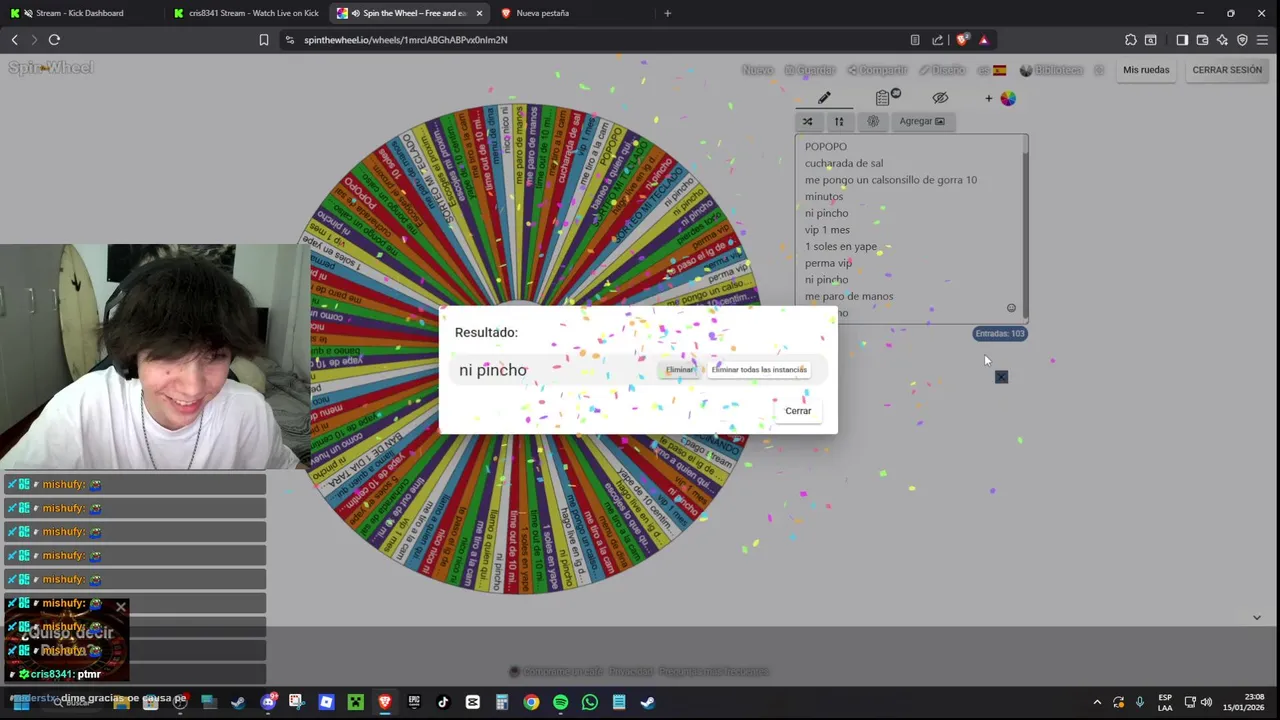The height and width of the screenshot is (720, 1280).
Task: Click the share page icon
Action: coord(938,40)
